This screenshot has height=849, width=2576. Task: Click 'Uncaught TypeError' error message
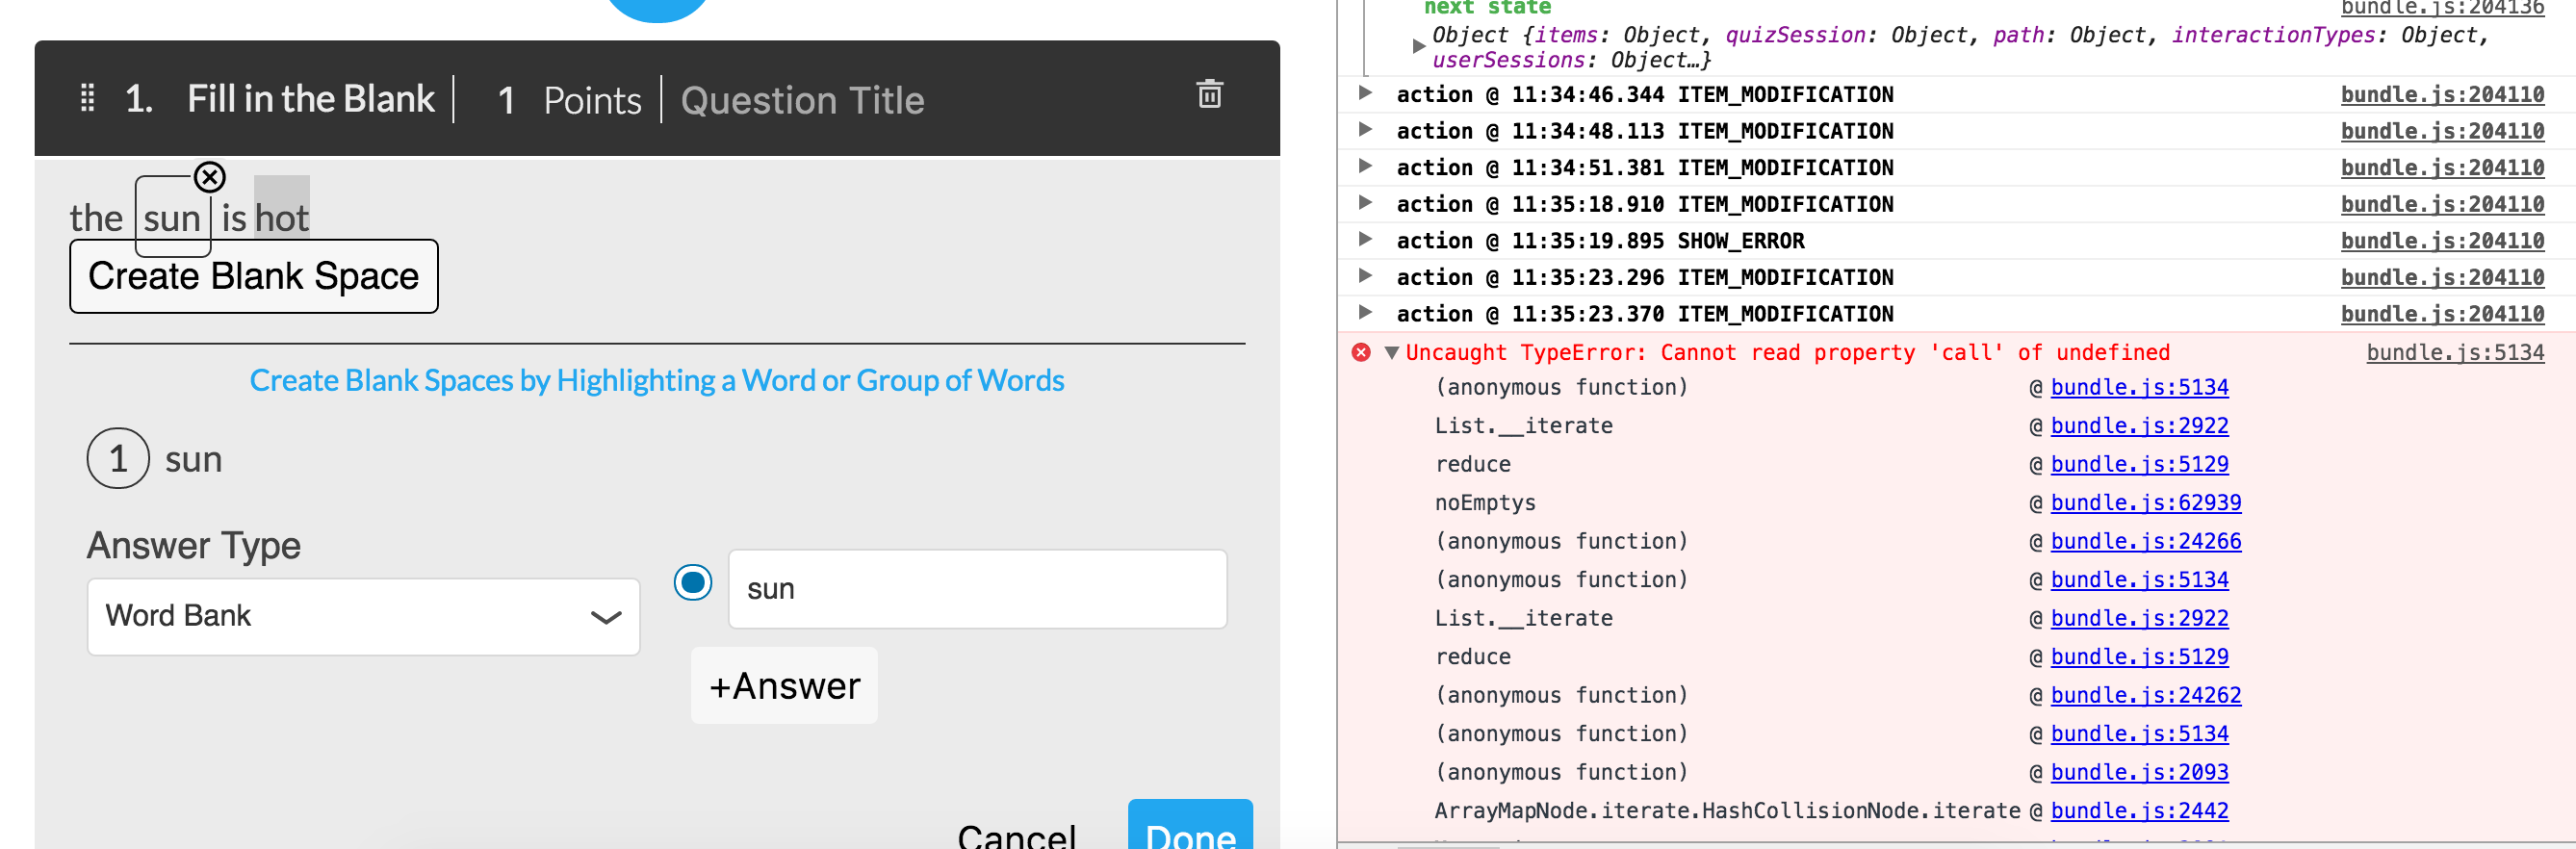coord(1786,352)
